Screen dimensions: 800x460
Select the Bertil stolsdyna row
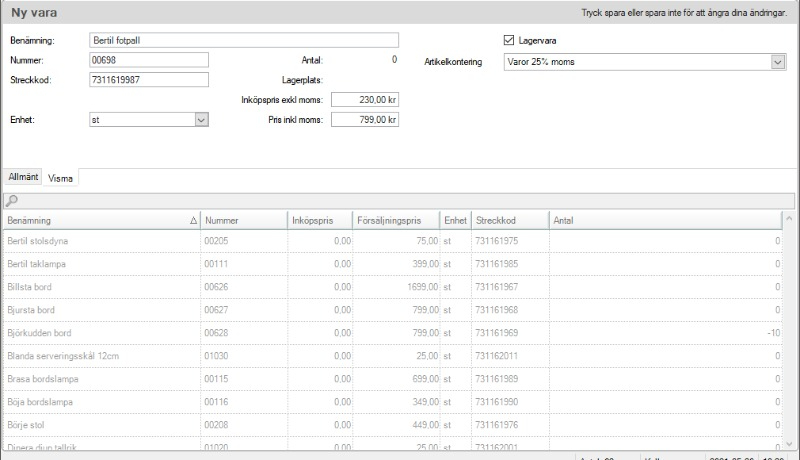pos(392,241)
